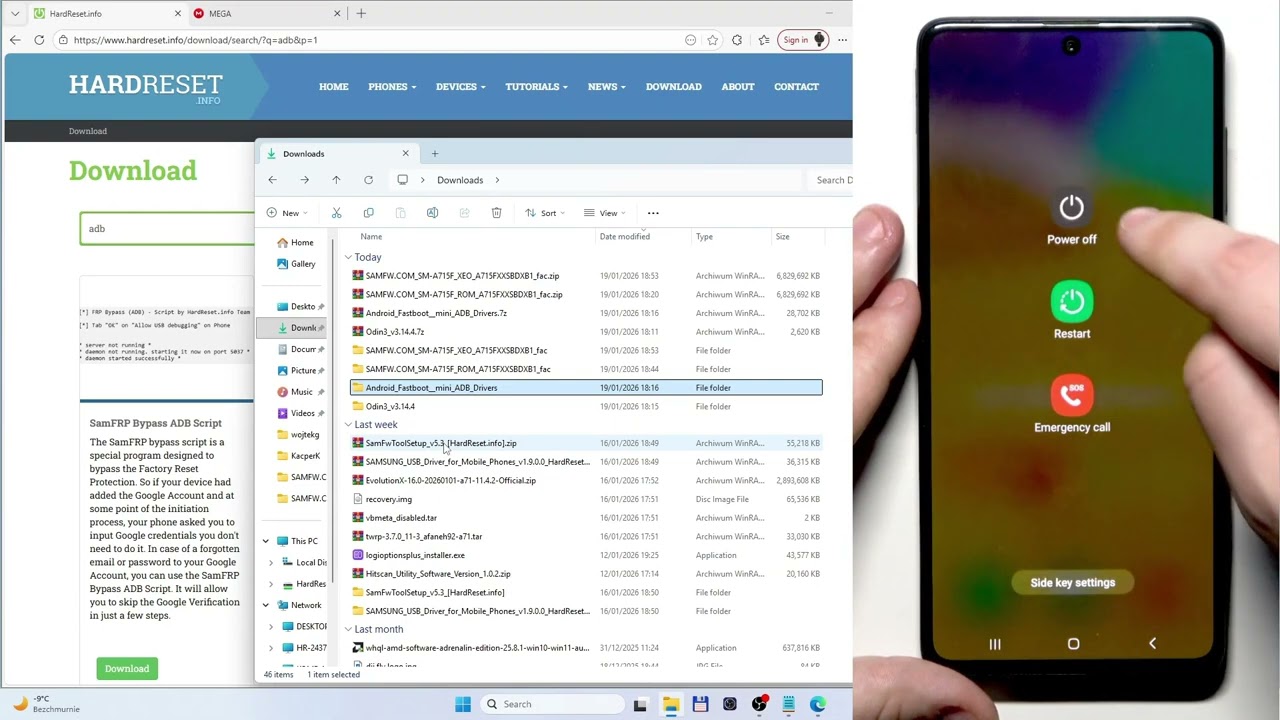Open the New item dropdown in Explorer
The image size is (1280, 720).
point(285,213)
